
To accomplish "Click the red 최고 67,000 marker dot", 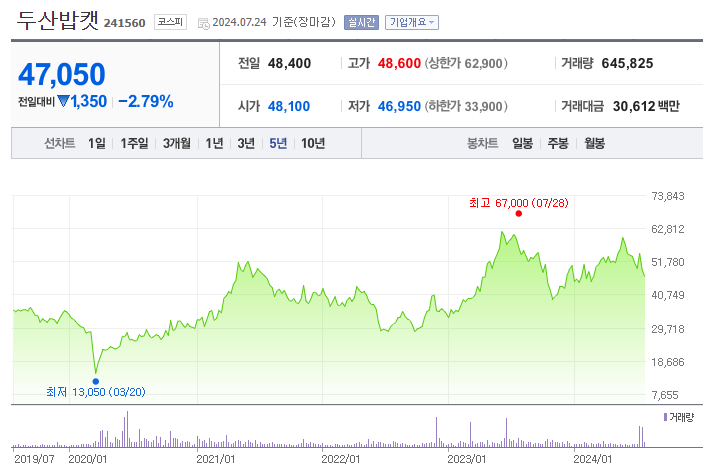I will [x=519, y=213].
